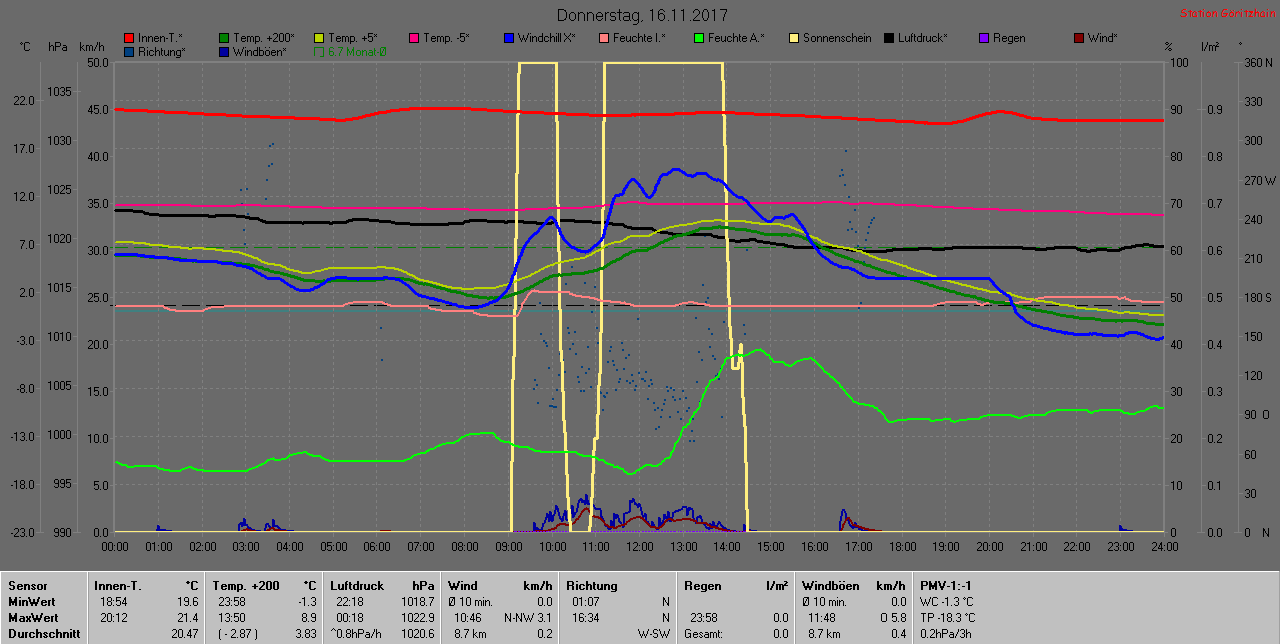
Task: Click the Richtung legend label
Action: click(x=161, y=51)
